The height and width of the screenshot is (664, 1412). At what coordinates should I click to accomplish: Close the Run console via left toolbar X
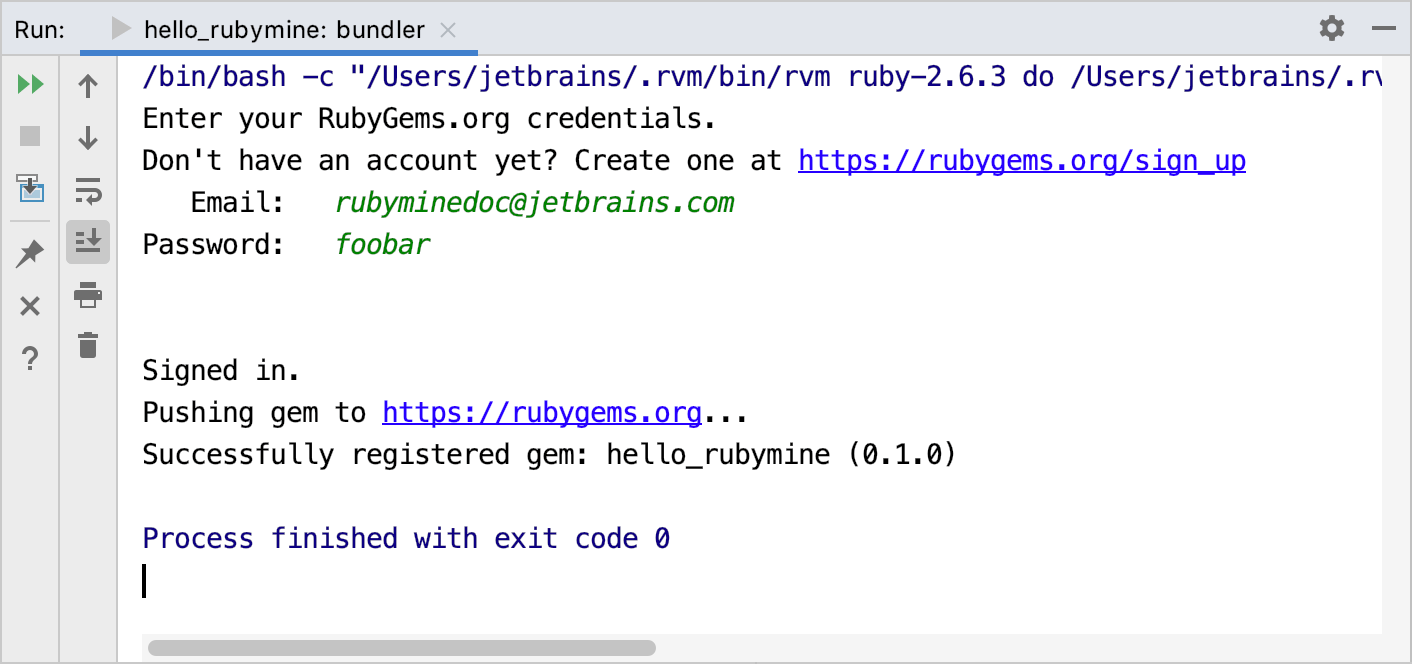(x=30, y=306)
